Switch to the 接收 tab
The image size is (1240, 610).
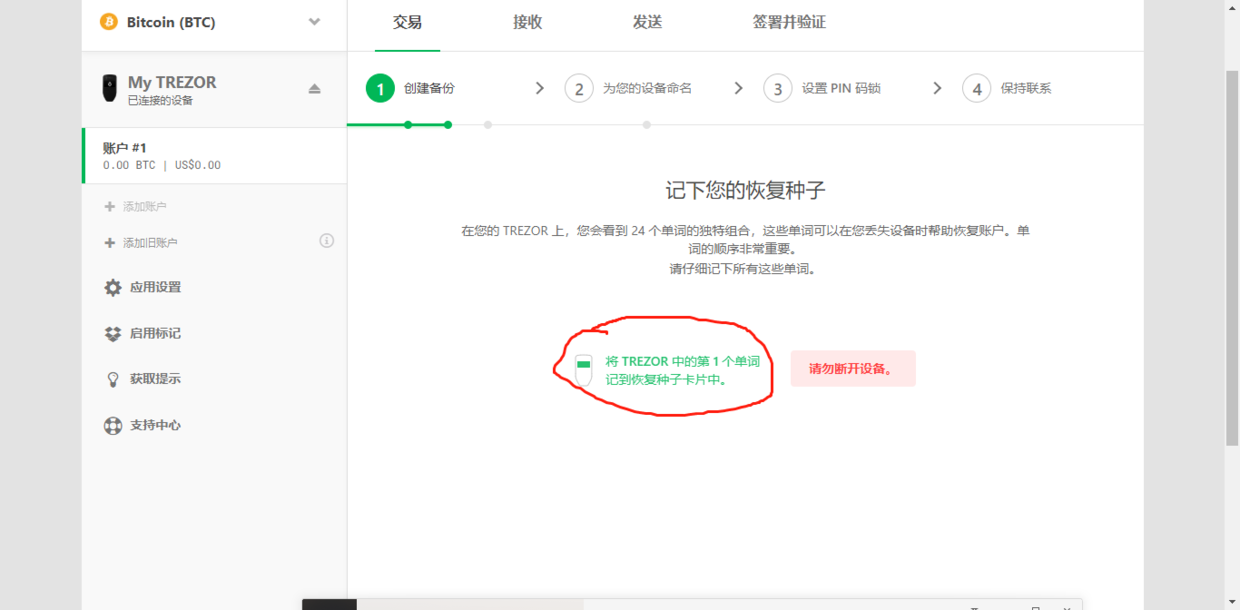[527, 22]
